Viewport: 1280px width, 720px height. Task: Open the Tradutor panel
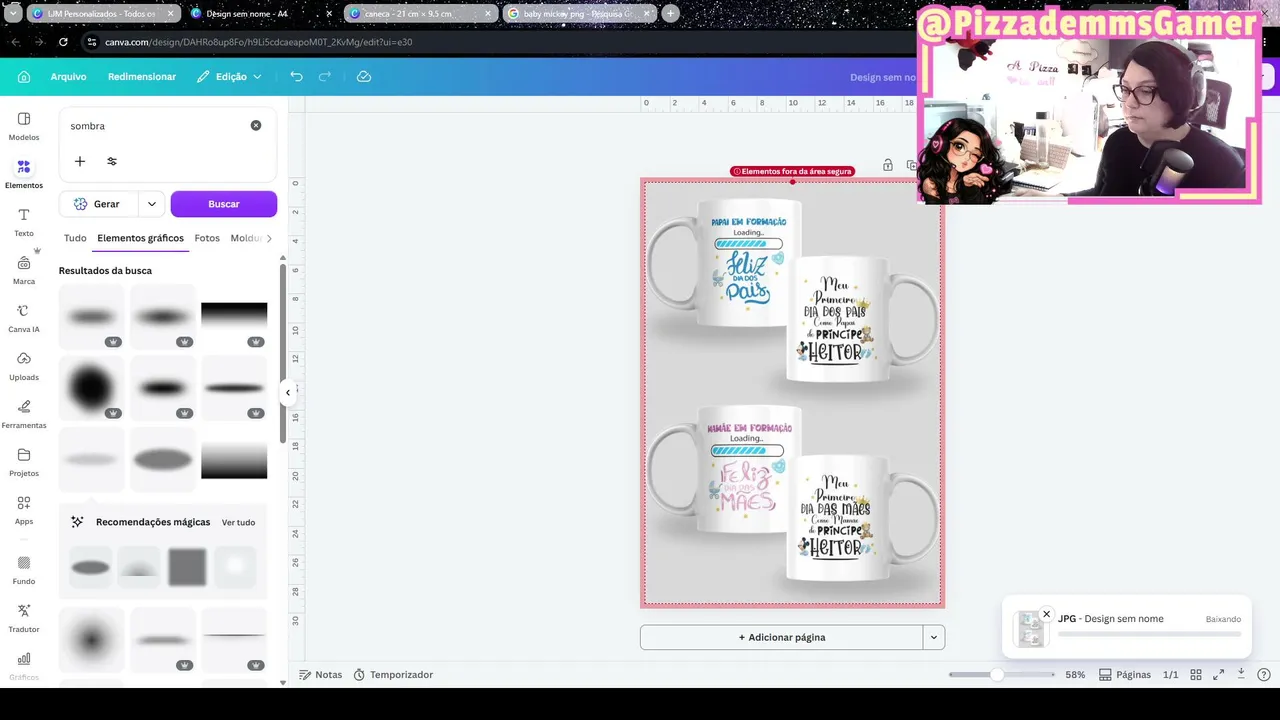click(24, 618)
